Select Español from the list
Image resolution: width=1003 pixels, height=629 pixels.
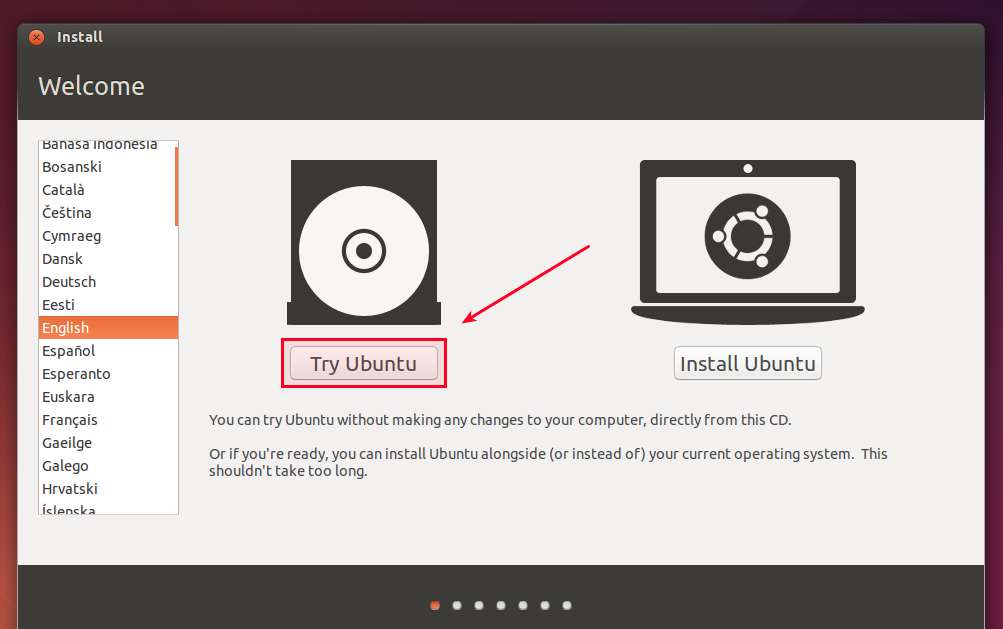point(108,351)
